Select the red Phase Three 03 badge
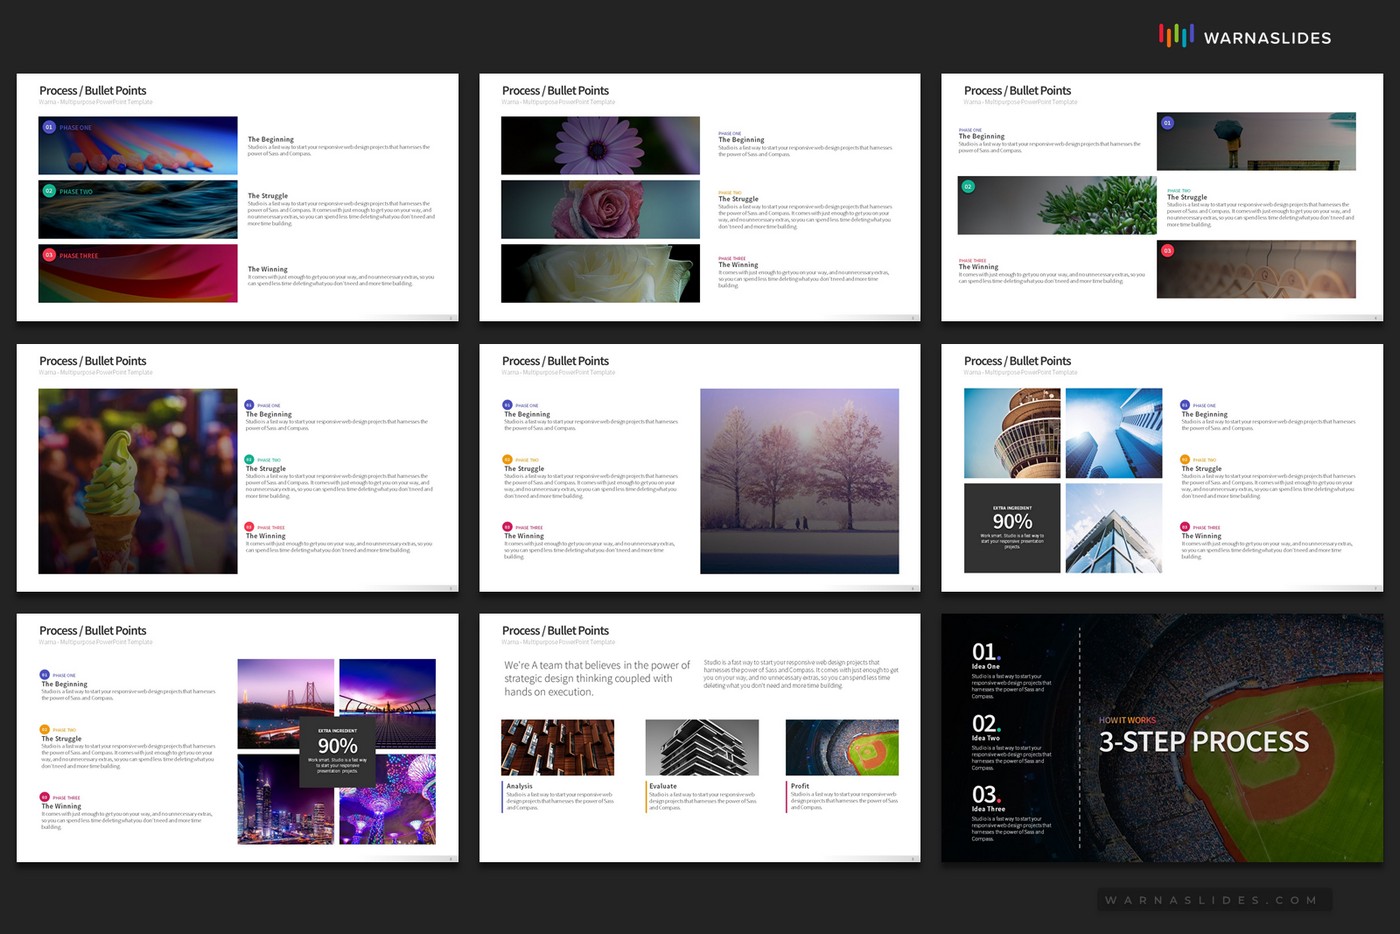Viewport: 1400px width, 934px height. coord(47,255)
